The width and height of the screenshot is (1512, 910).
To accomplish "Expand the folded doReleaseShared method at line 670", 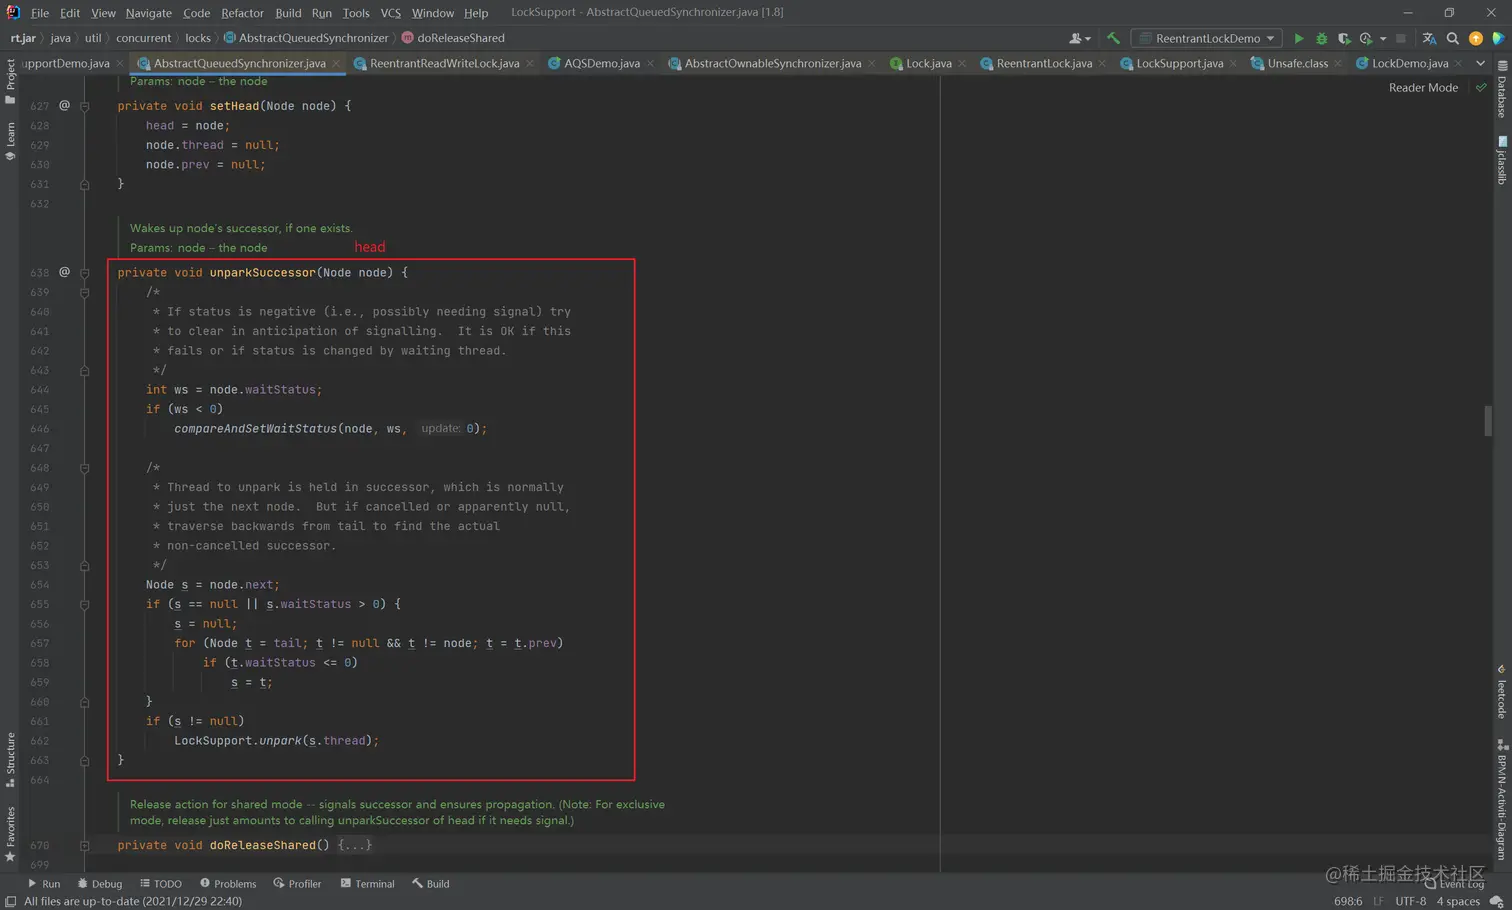I will (x=85, y=845).
